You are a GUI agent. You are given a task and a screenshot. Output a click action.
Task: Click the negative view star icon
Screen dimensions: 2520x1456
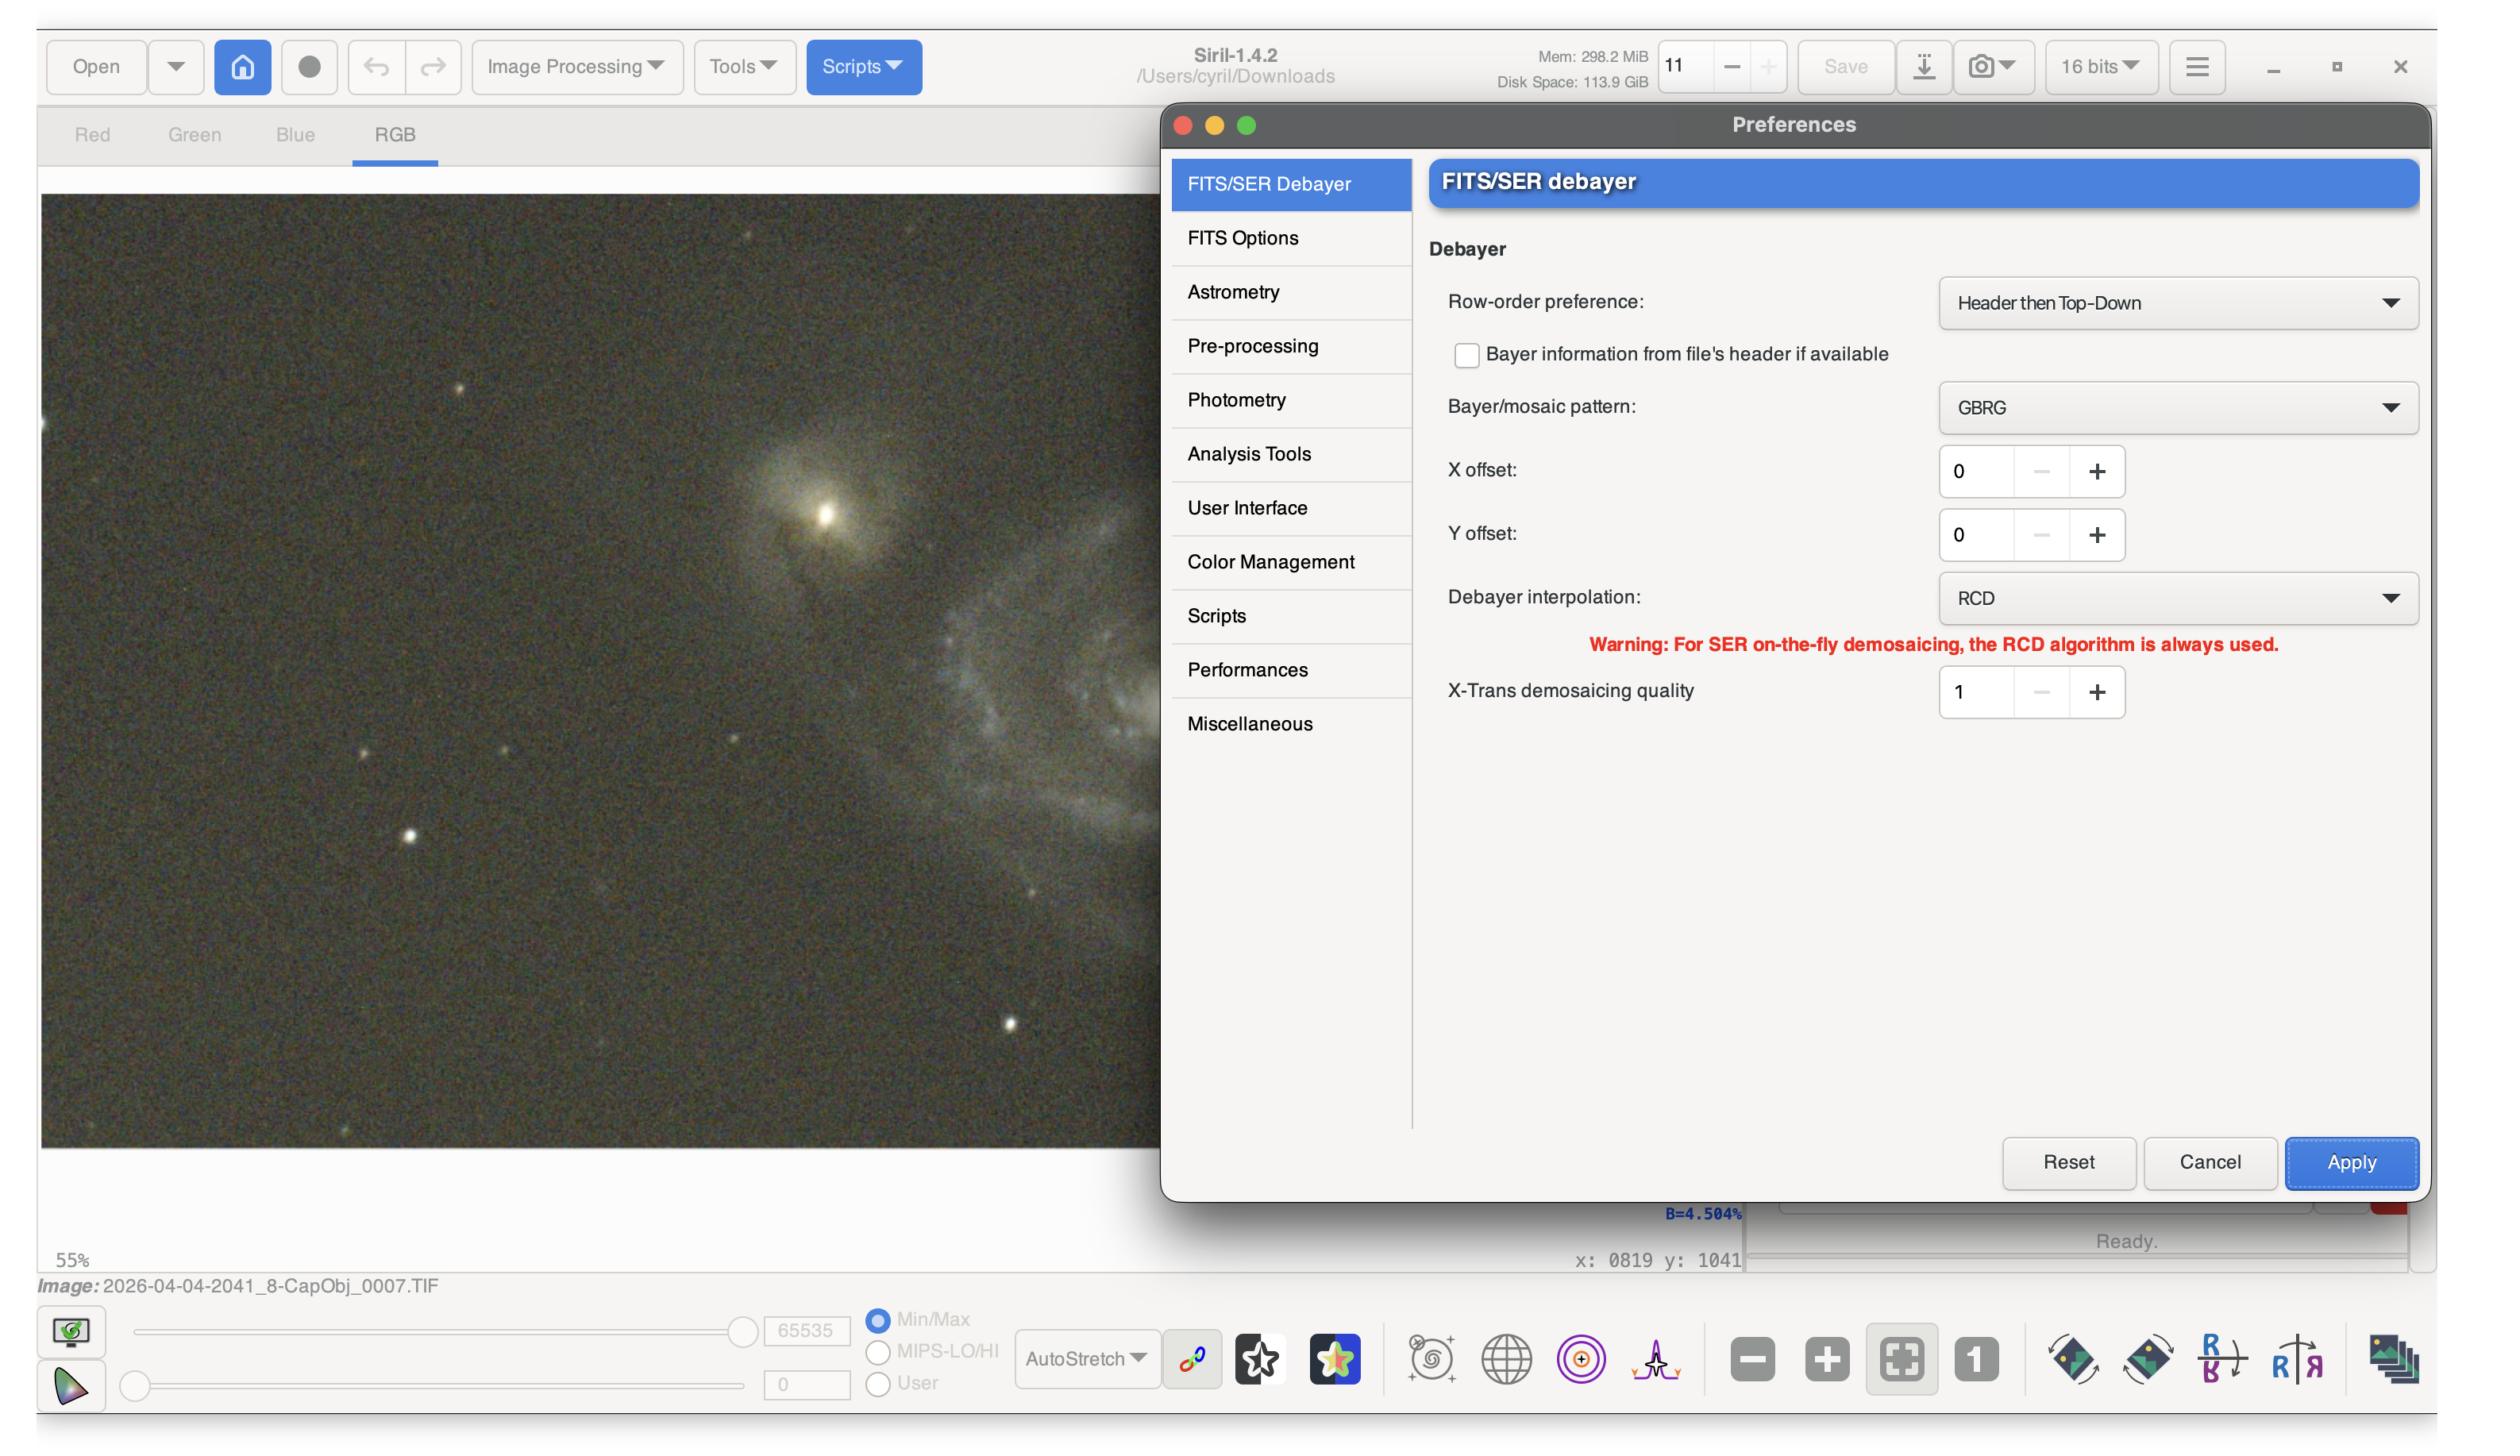pyautogui.click(x=1260, y=1359)
